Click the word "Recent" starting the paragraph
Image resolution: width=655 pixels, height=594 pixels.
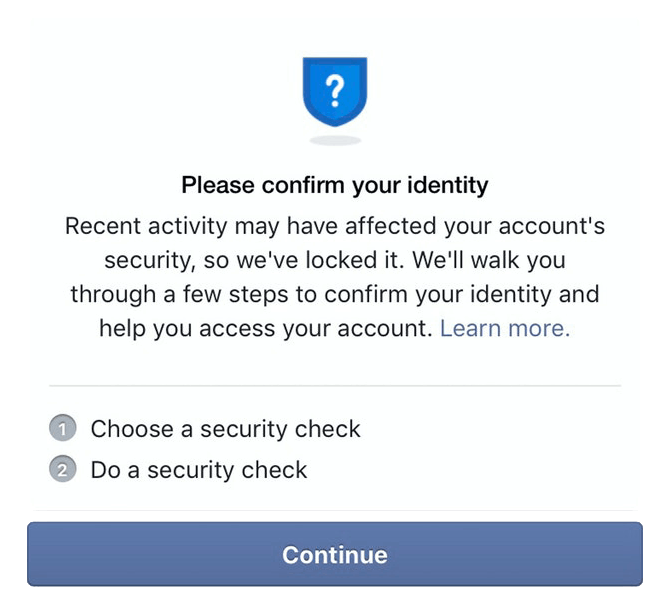tap(103, 226)
